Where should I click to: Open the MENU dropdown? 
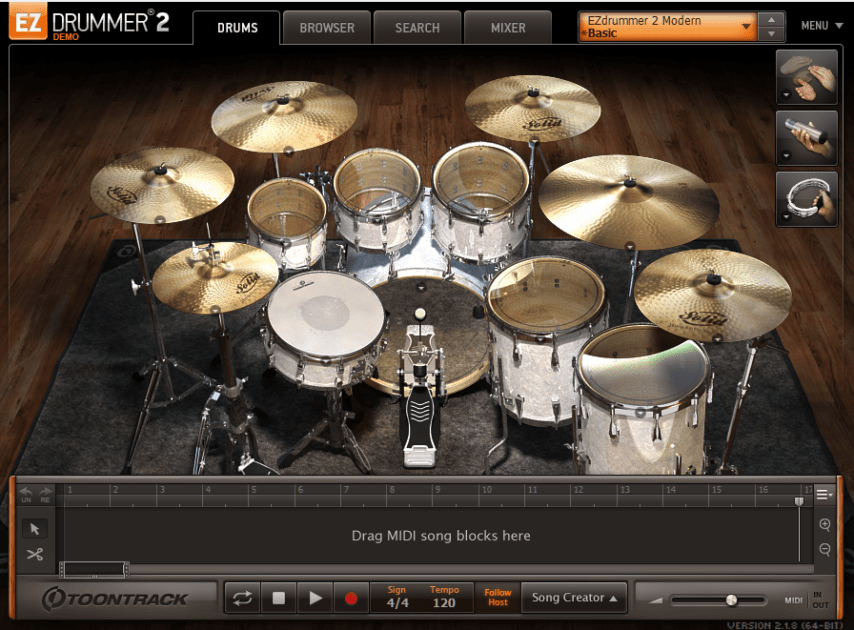(821, 26)
